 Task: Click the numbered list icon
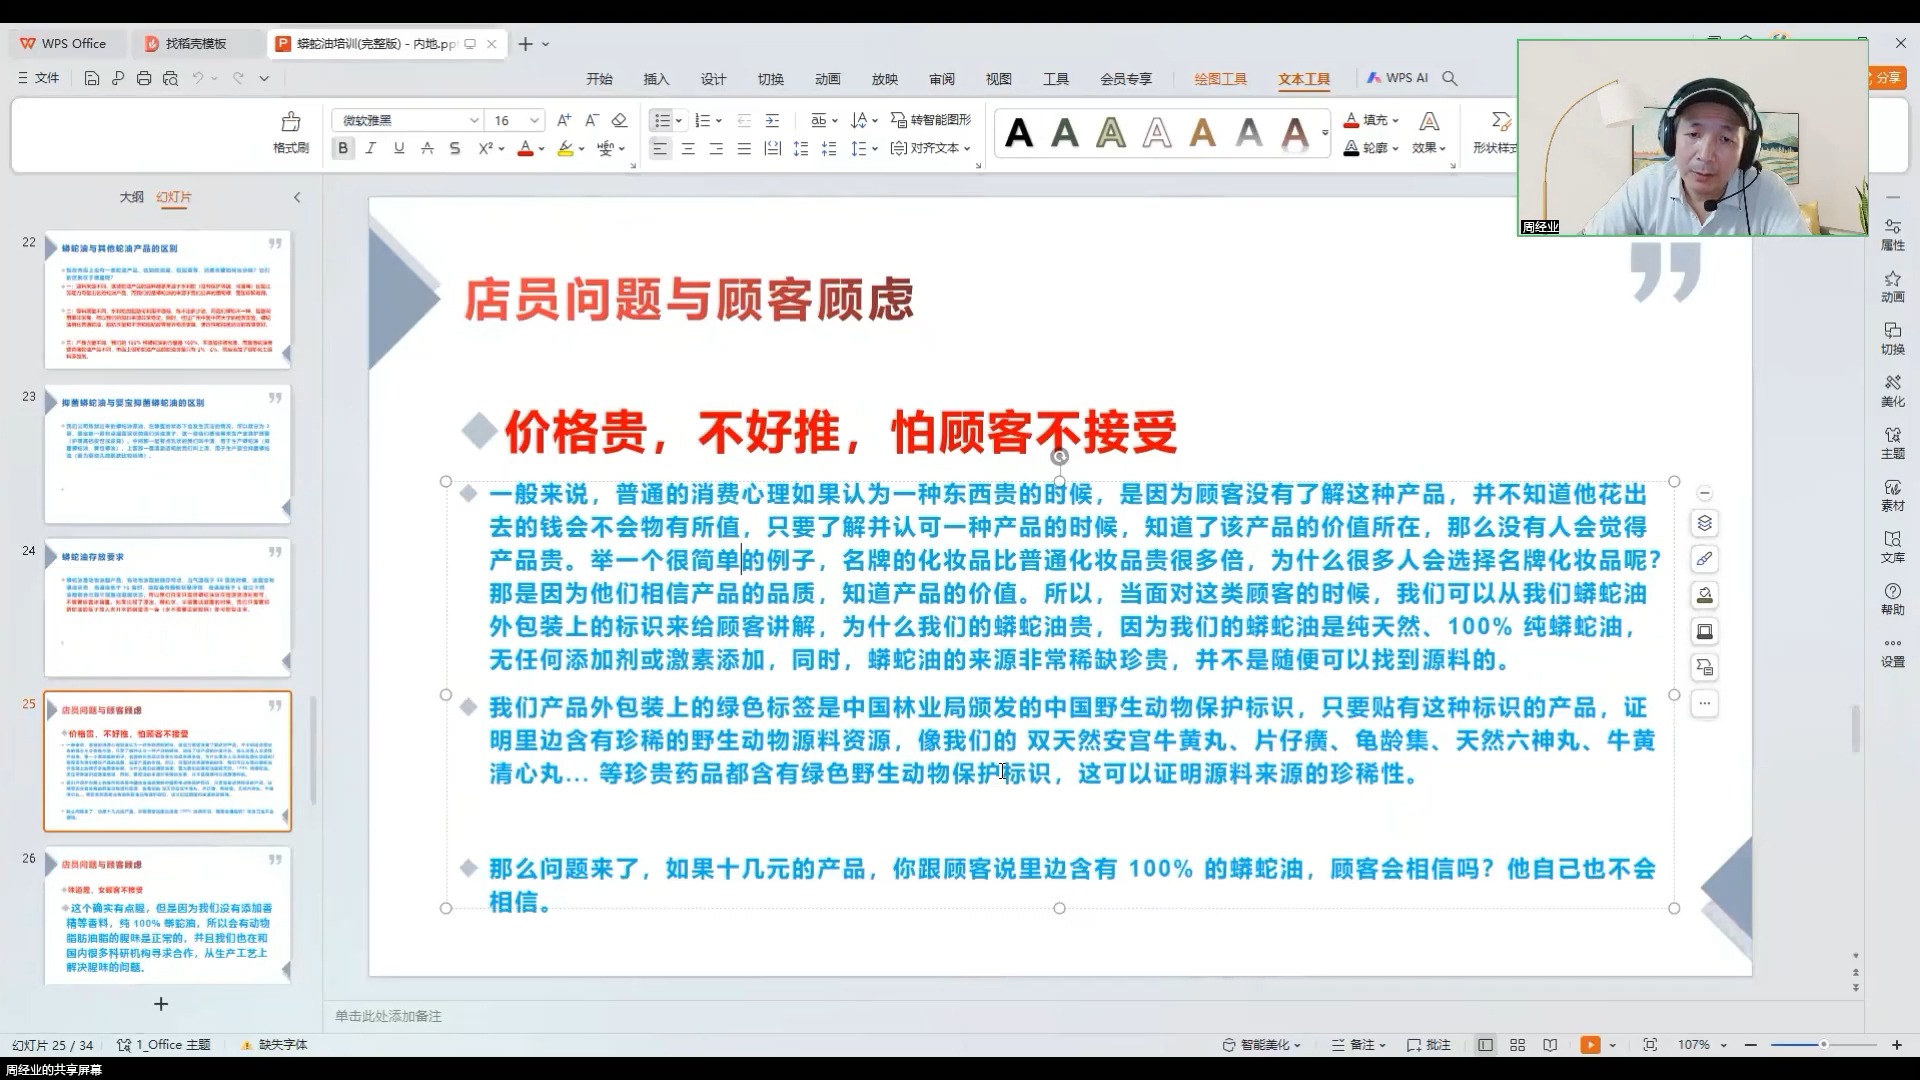(703, 120)
